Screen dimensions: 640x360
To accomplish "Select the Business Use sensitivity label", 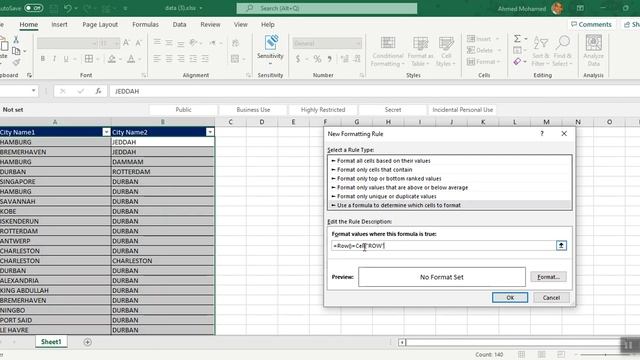I will 253,110.
